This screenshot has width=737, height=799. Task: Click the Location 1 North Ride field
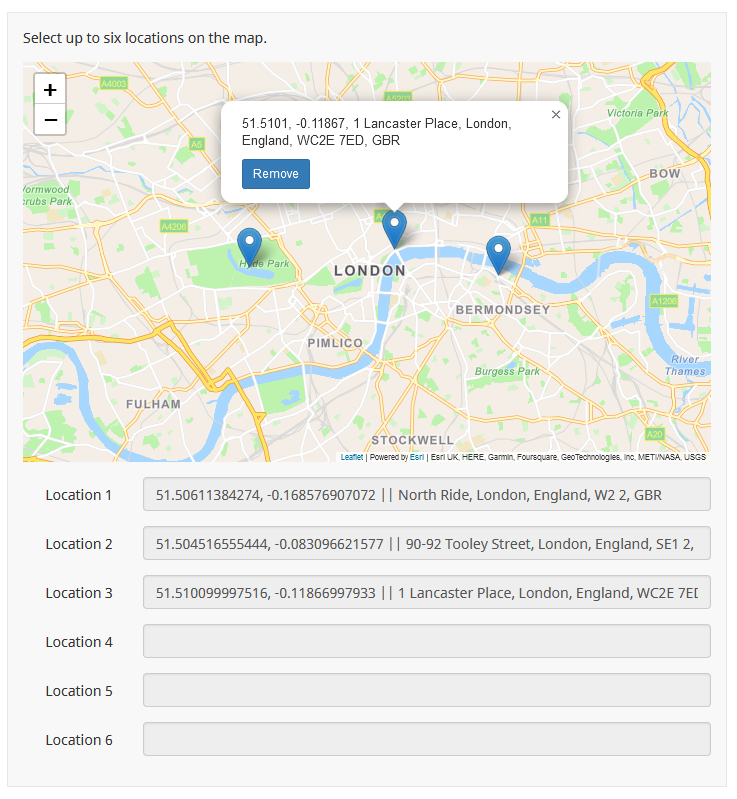426,495
